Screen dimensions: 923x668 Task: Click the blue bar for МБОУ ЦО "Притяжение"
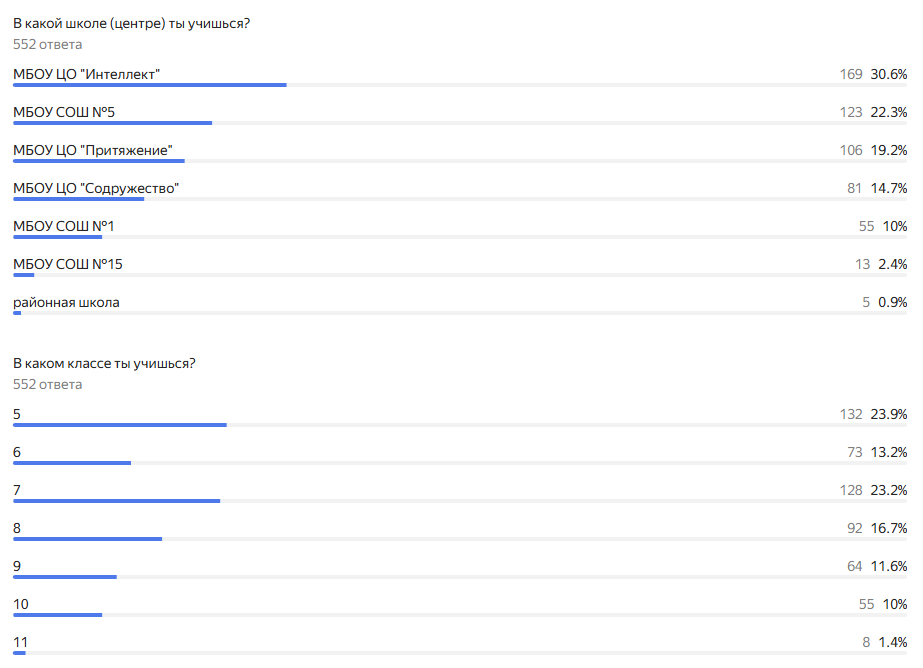[x=99, y=161]
